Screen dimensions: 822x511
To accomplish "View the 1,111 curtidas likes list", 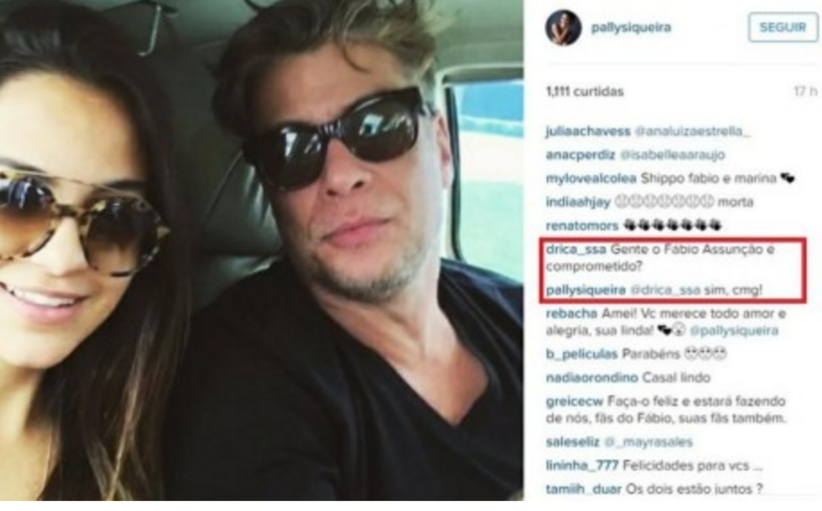I will point(585,91).
